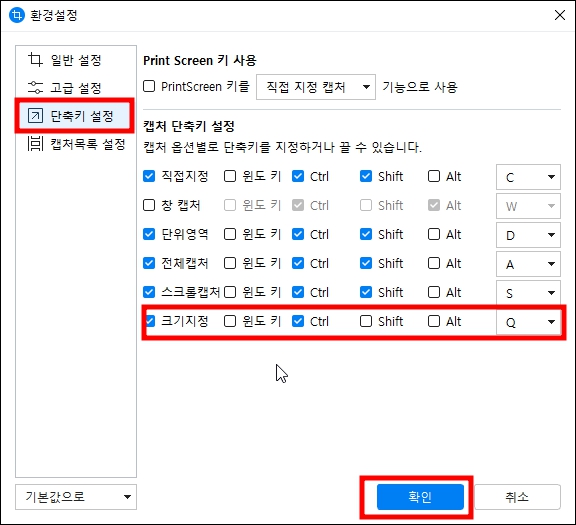Viewport: 576px width, 525px height.
Task: Select the 단축키 설정 section
Action: coord(74,116)
